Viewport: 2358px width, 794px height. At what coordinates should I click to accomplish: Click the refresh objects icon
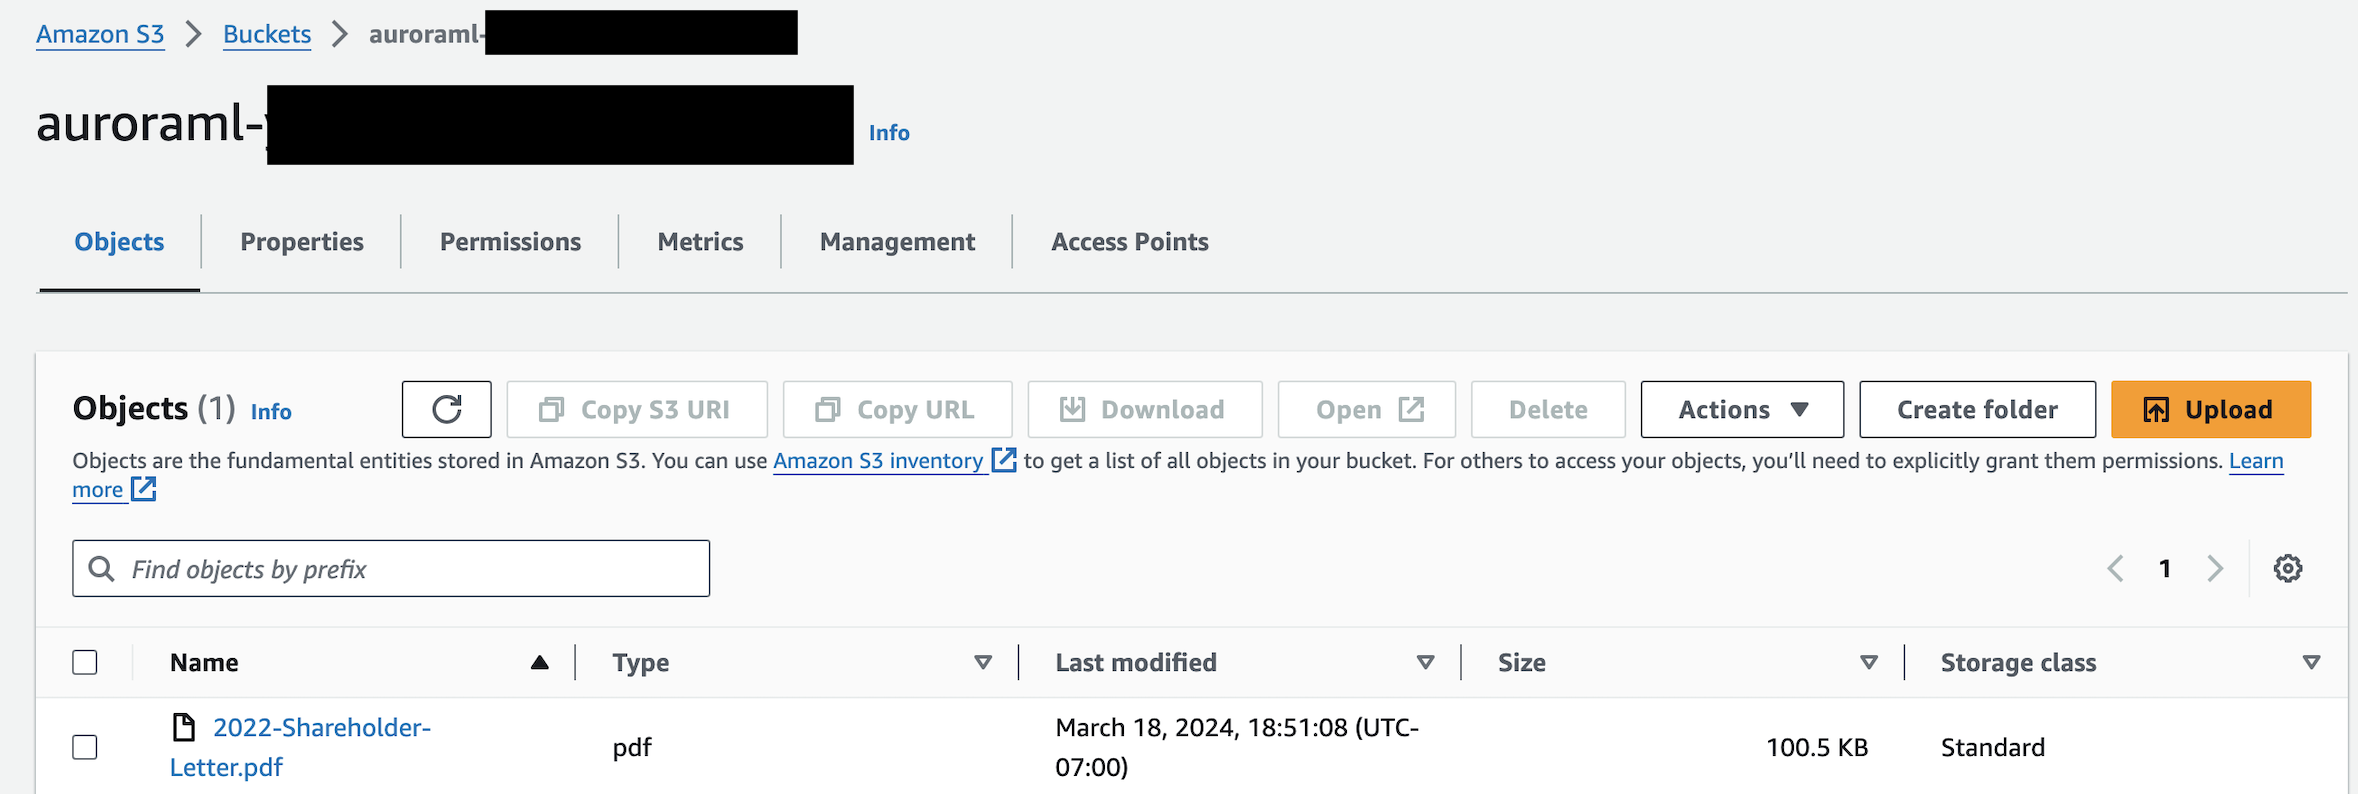point(446,409)
